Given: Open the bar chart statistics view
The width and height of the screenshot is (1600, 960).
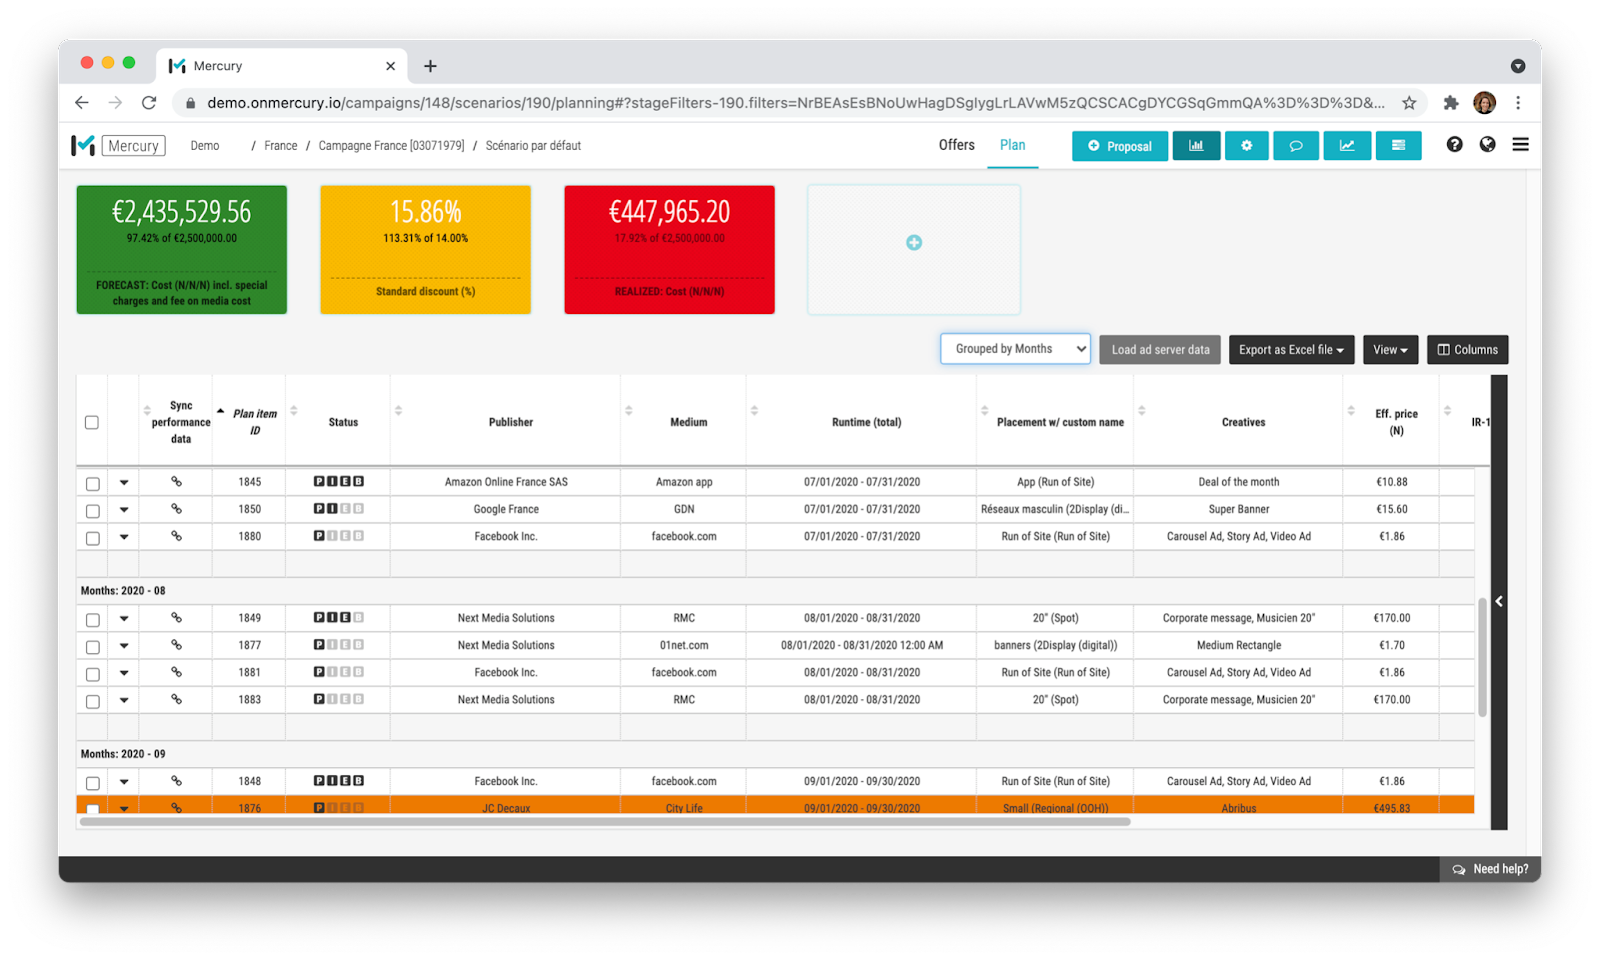Looking at the screenshot, I should tap(1196, 145).
